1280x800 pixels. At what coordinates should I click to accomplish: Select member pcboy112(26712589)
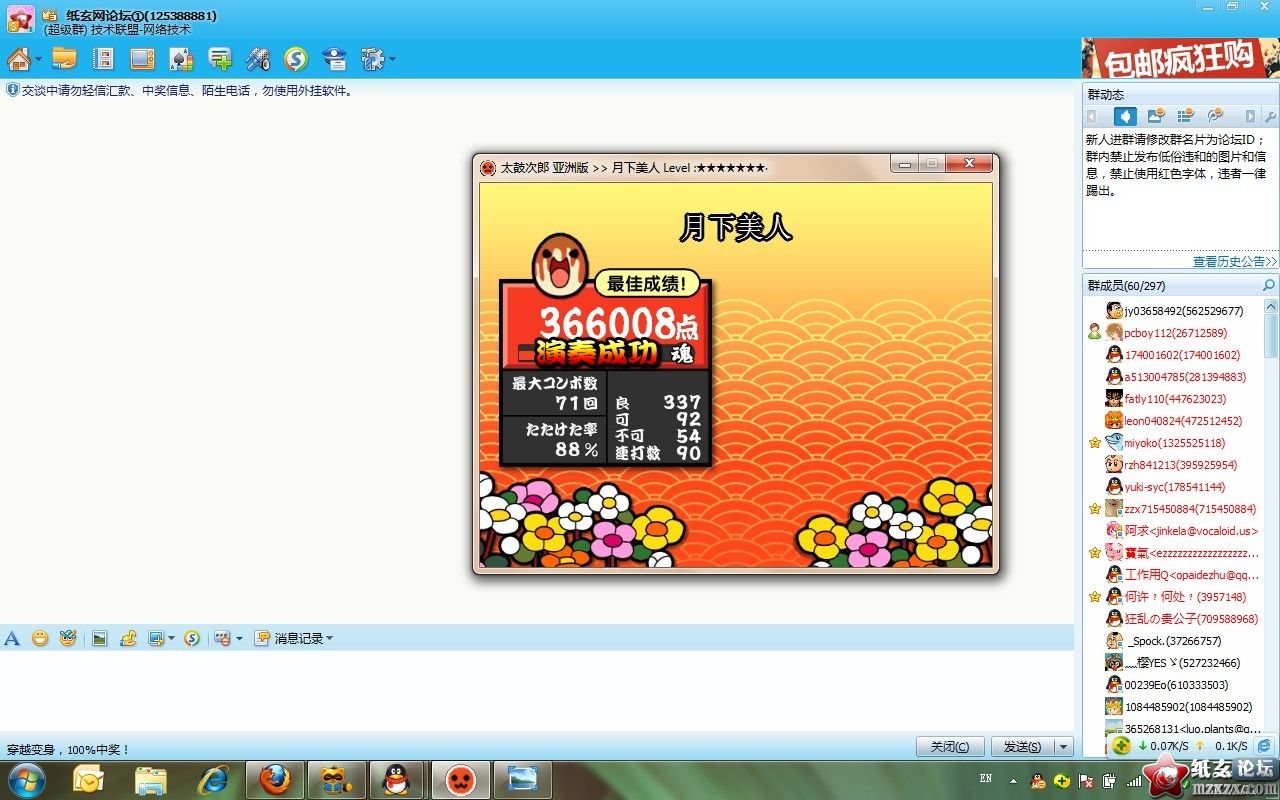coord(1175,333)
